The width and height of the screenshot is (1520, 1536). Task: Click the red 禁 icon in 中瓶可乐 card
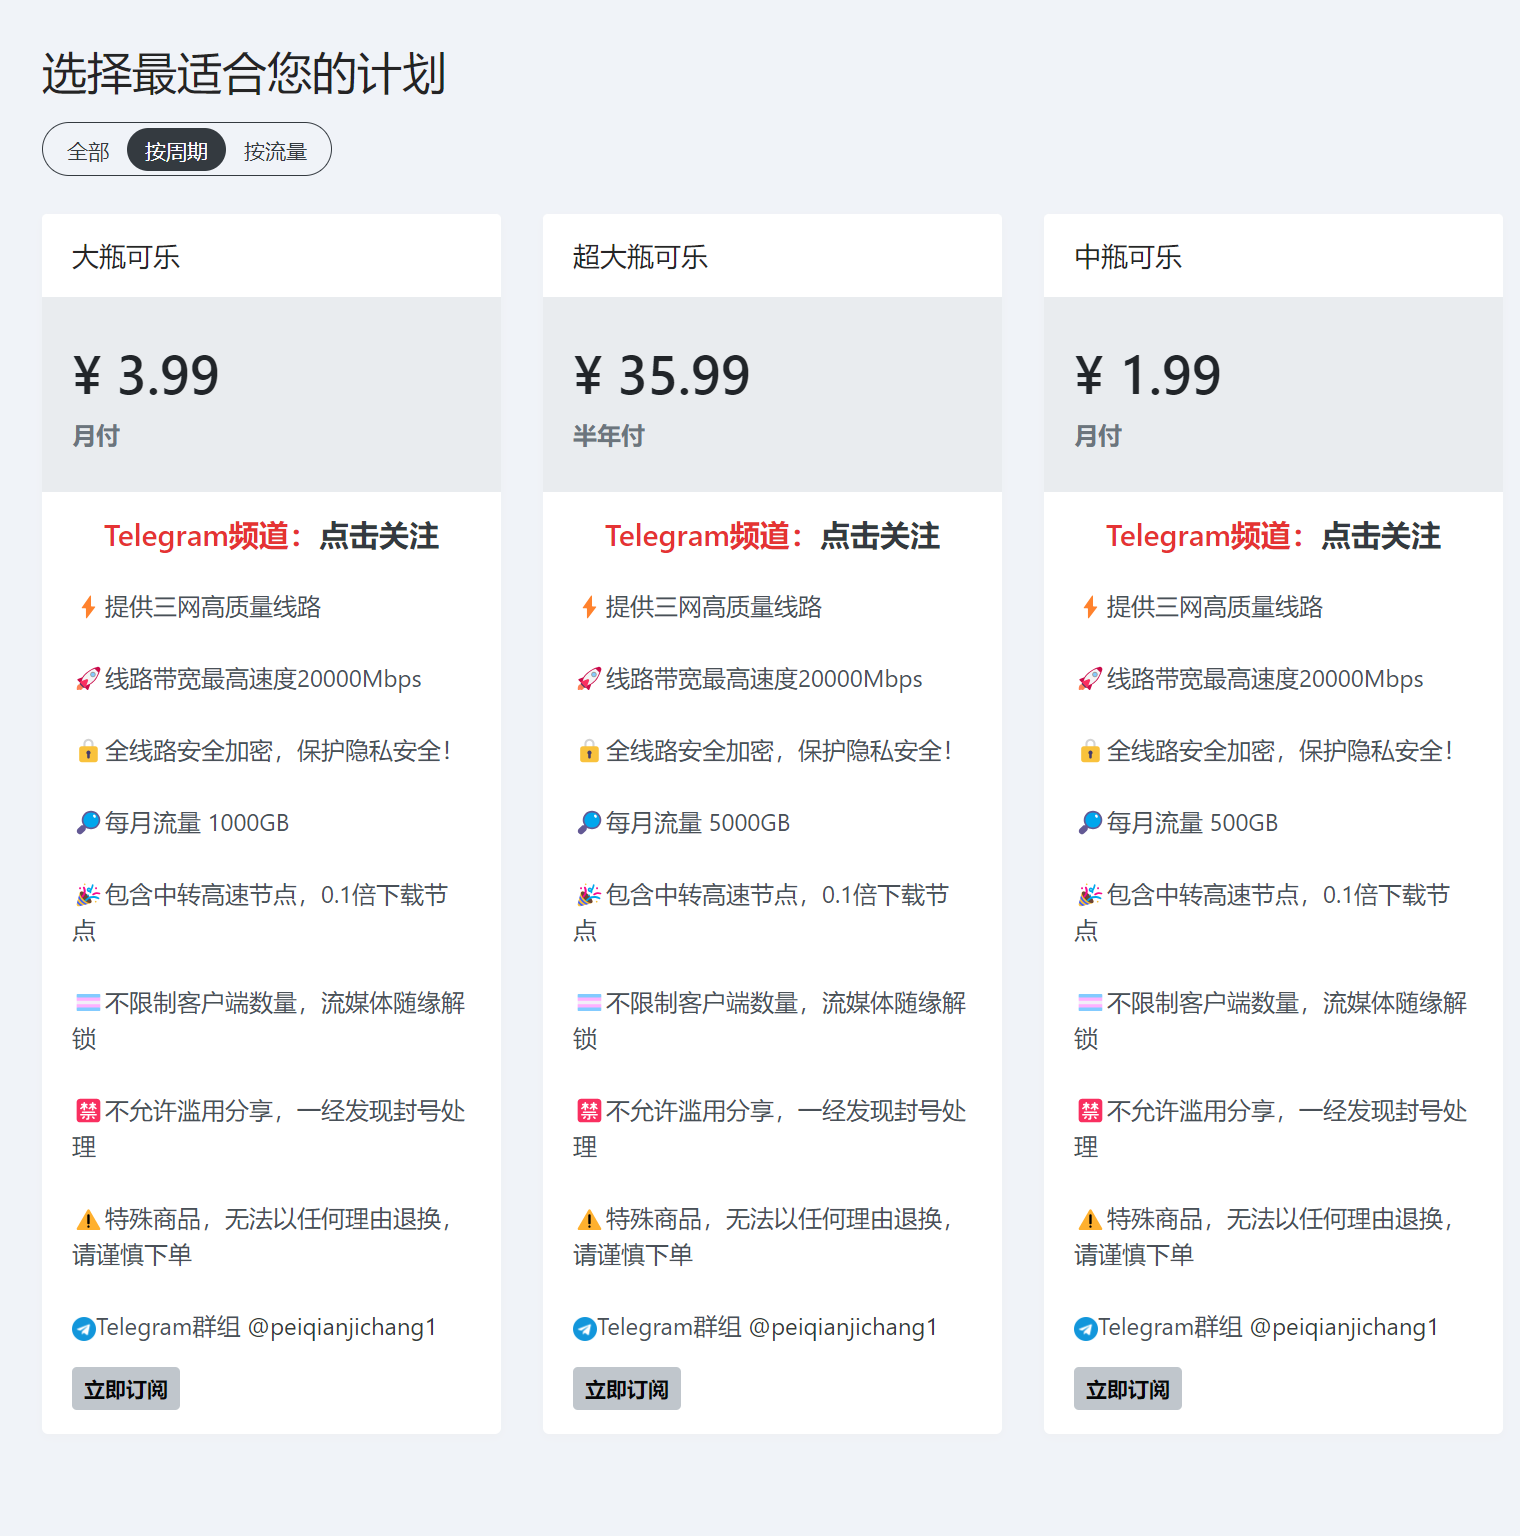[x=1090, y=1110]
